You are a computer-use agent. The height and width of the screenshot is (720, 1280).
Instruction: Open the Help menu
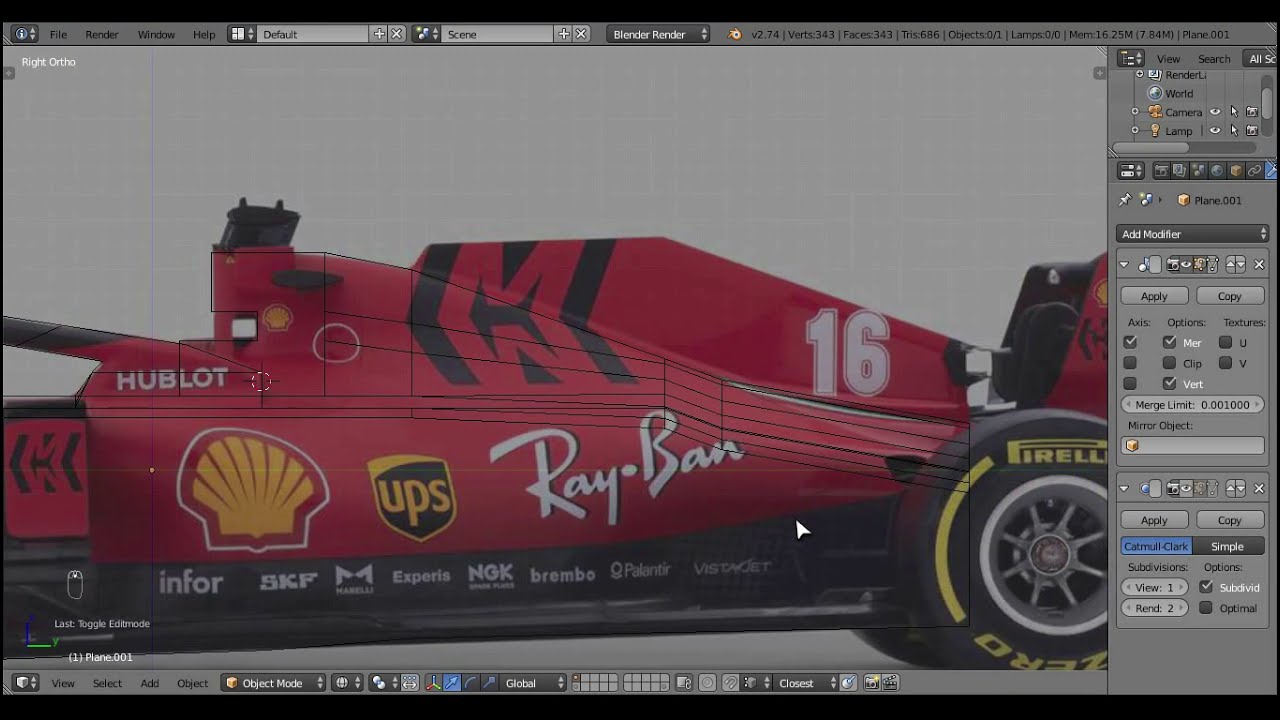(204, 34)
